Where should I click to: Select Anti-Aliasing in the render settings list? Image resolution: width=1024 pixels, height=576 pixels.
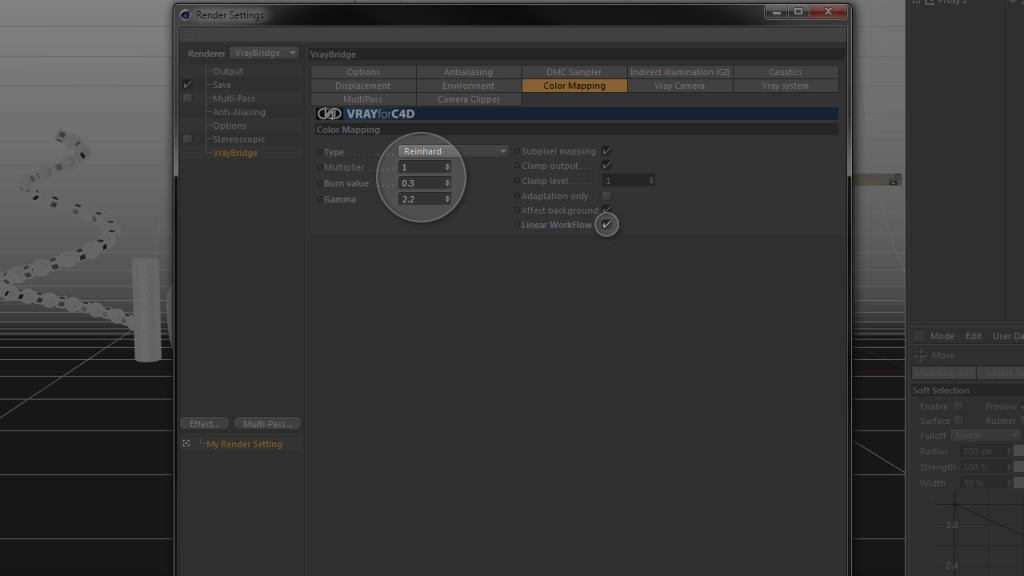[x=239, y=112]
